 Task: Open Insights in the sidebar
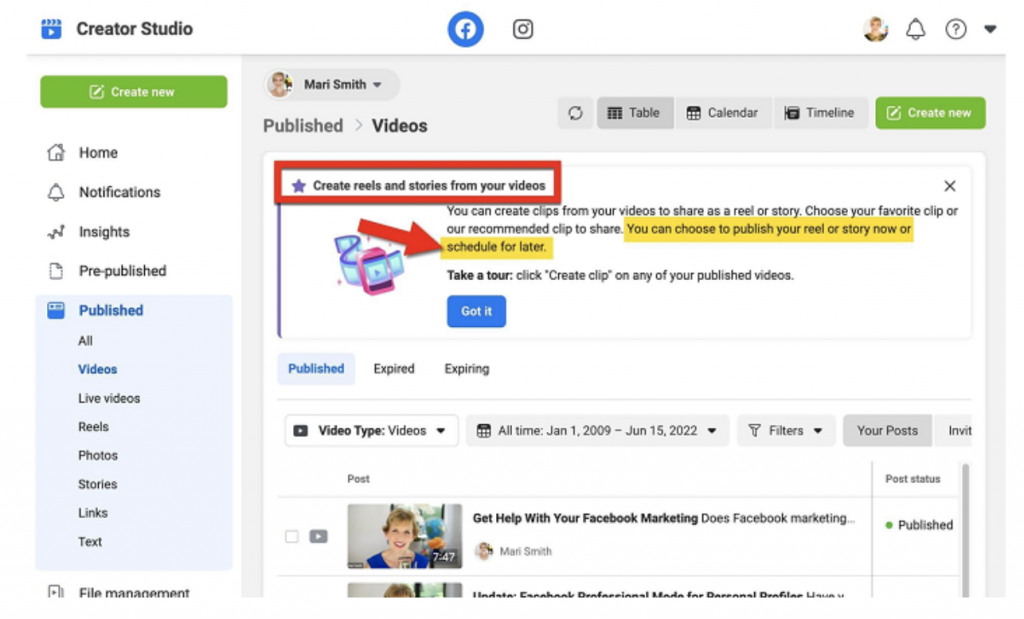[104, 232]
